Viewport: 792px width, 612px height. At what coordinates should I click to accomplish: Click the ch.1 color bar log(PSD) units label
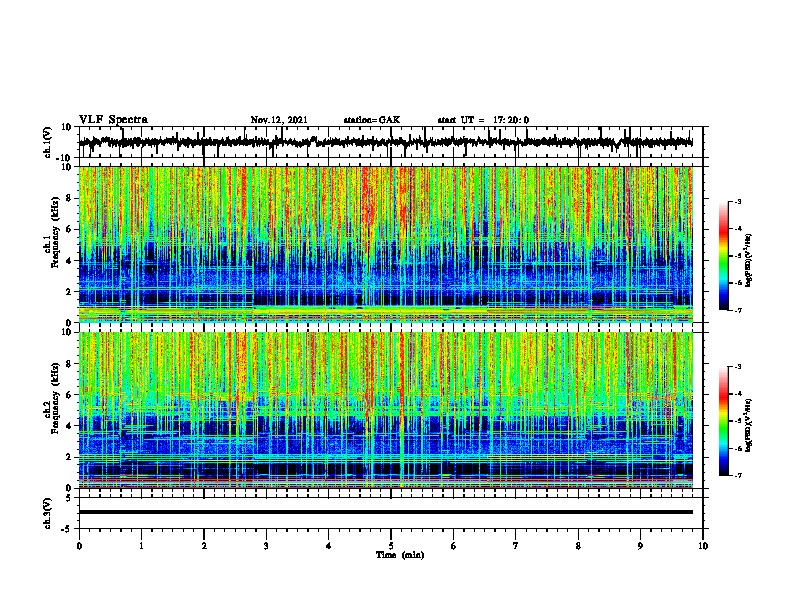749,261
